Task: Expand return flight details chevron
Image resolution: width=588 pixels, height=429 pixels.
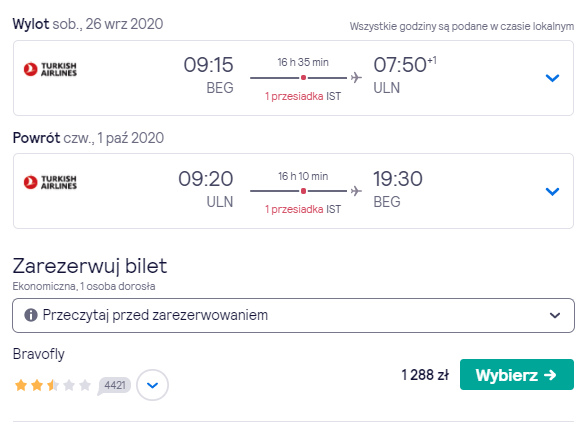Action: point(552,191)
